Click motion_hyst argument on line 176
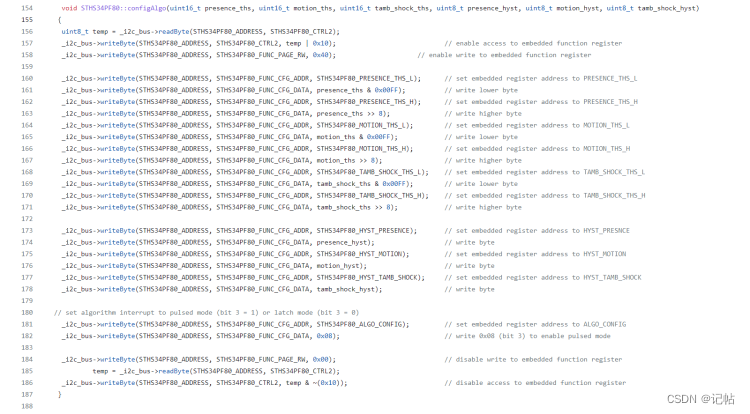 (x=338, y=266)
